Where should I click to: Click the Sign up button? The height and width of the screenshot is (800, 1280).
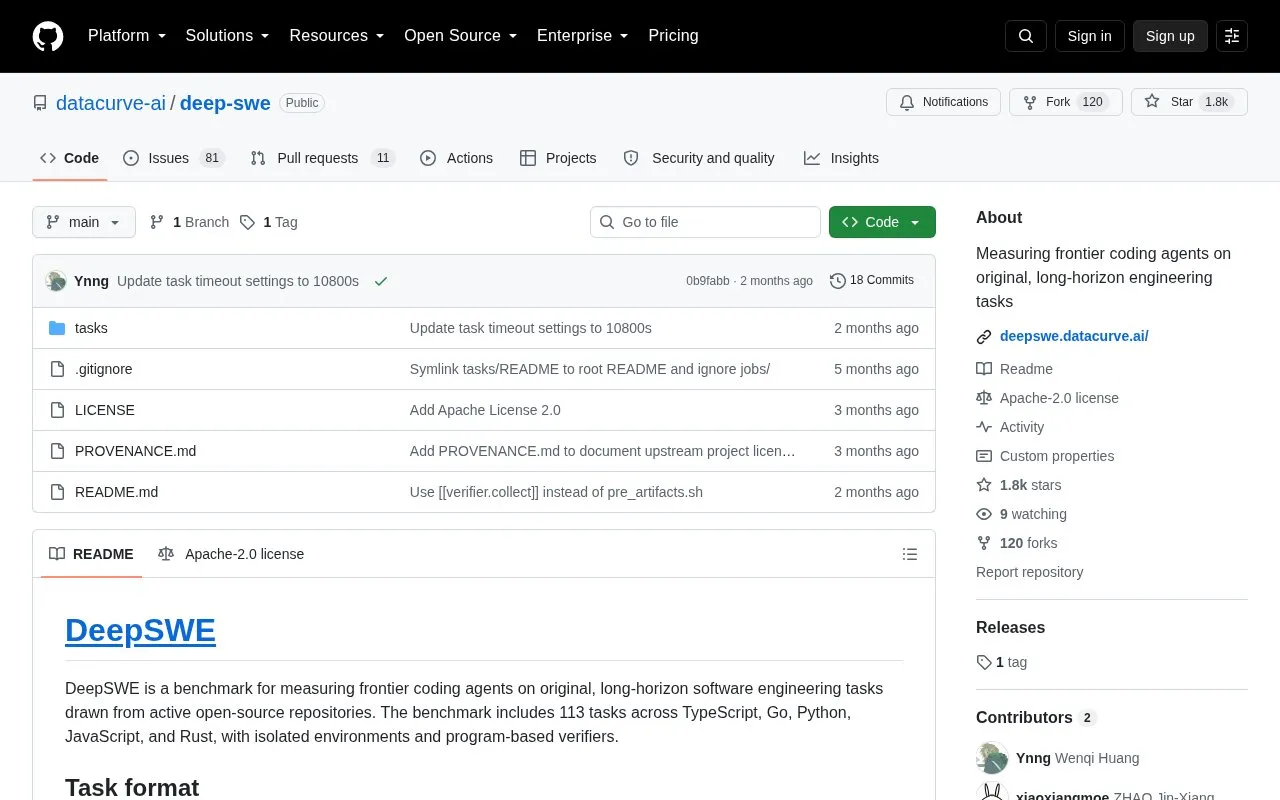click(x=1170, y=36)
